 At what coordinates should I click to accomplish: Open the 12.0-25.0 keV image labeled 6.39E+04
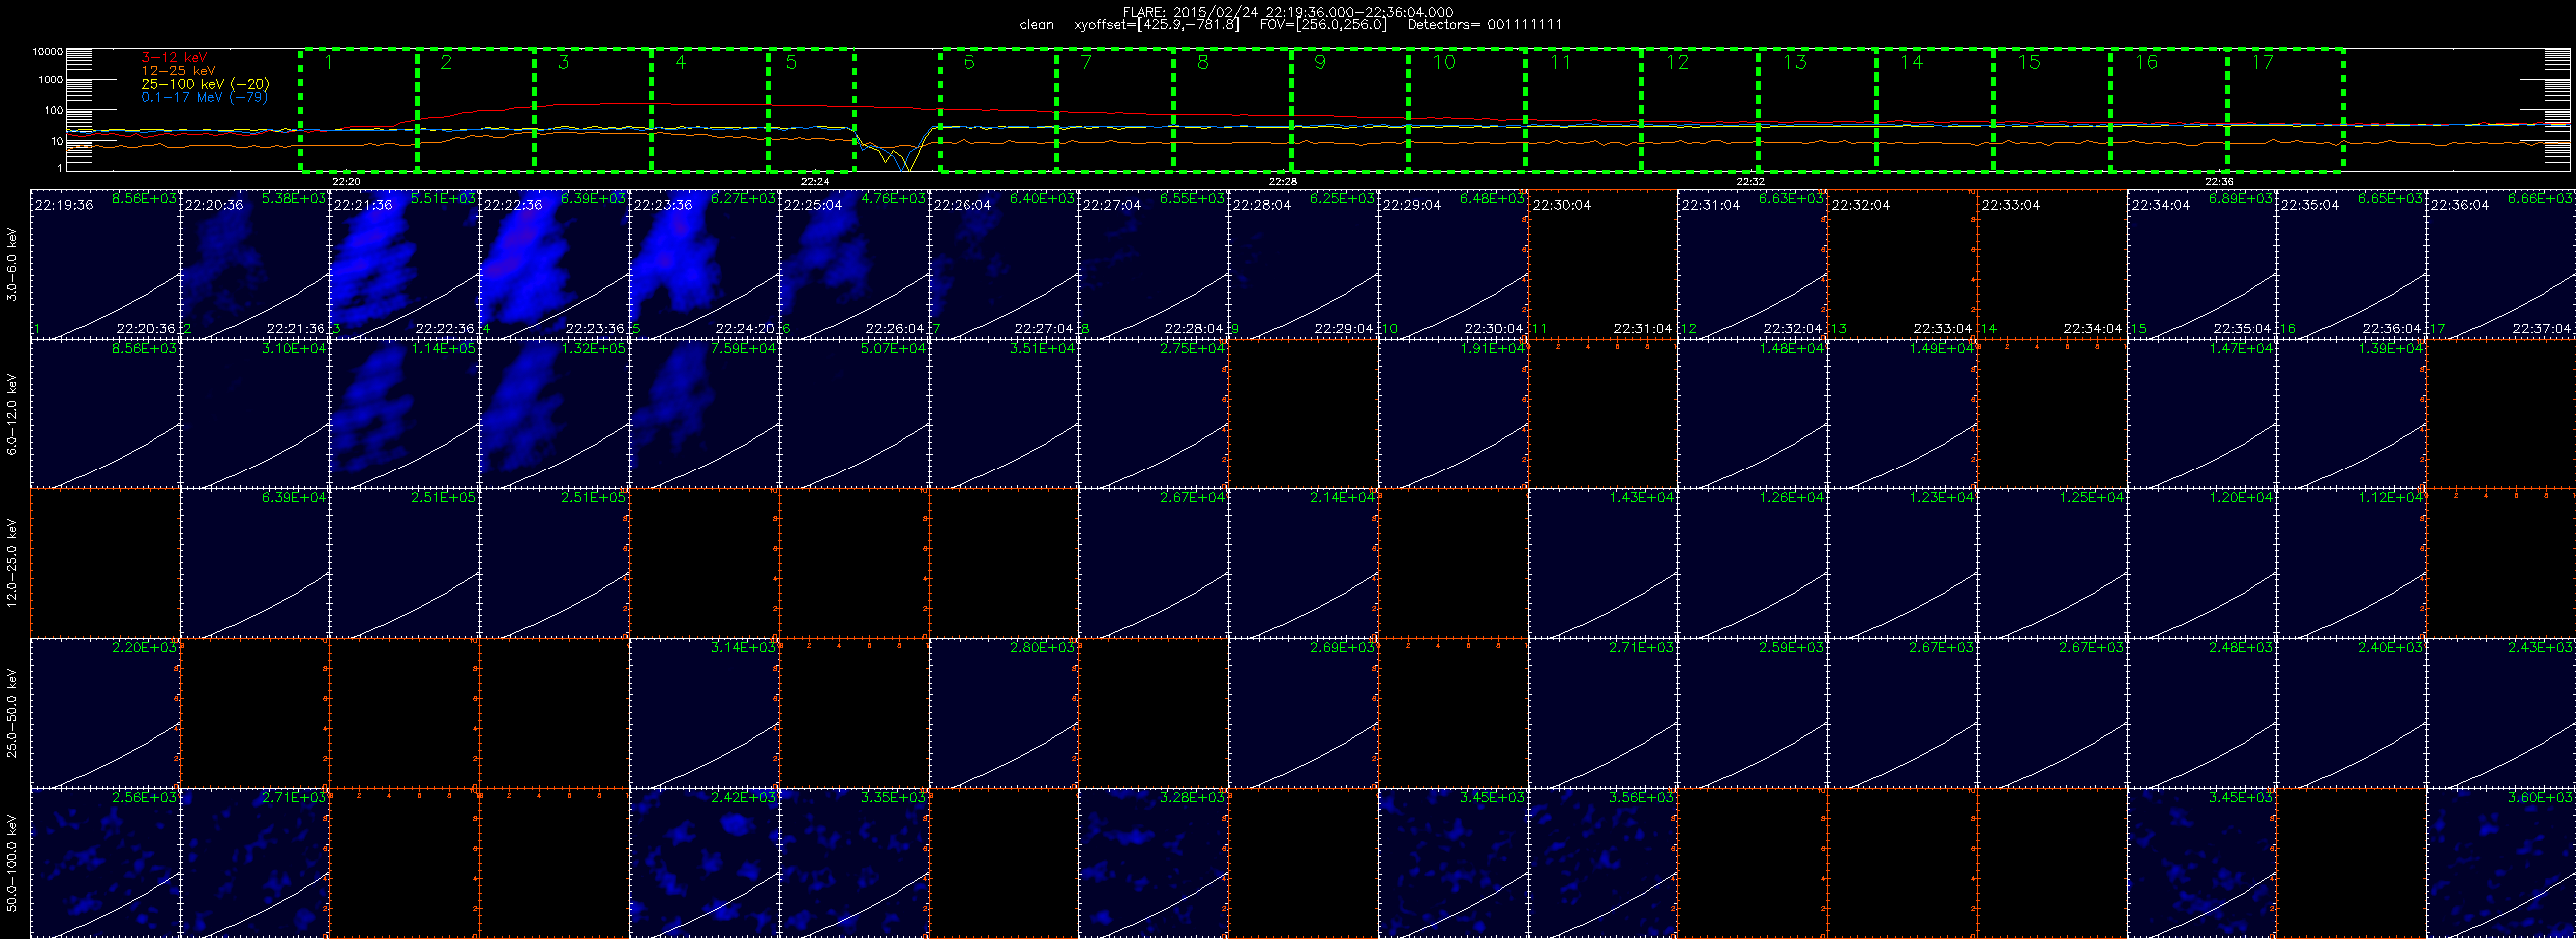click(255, 564)
